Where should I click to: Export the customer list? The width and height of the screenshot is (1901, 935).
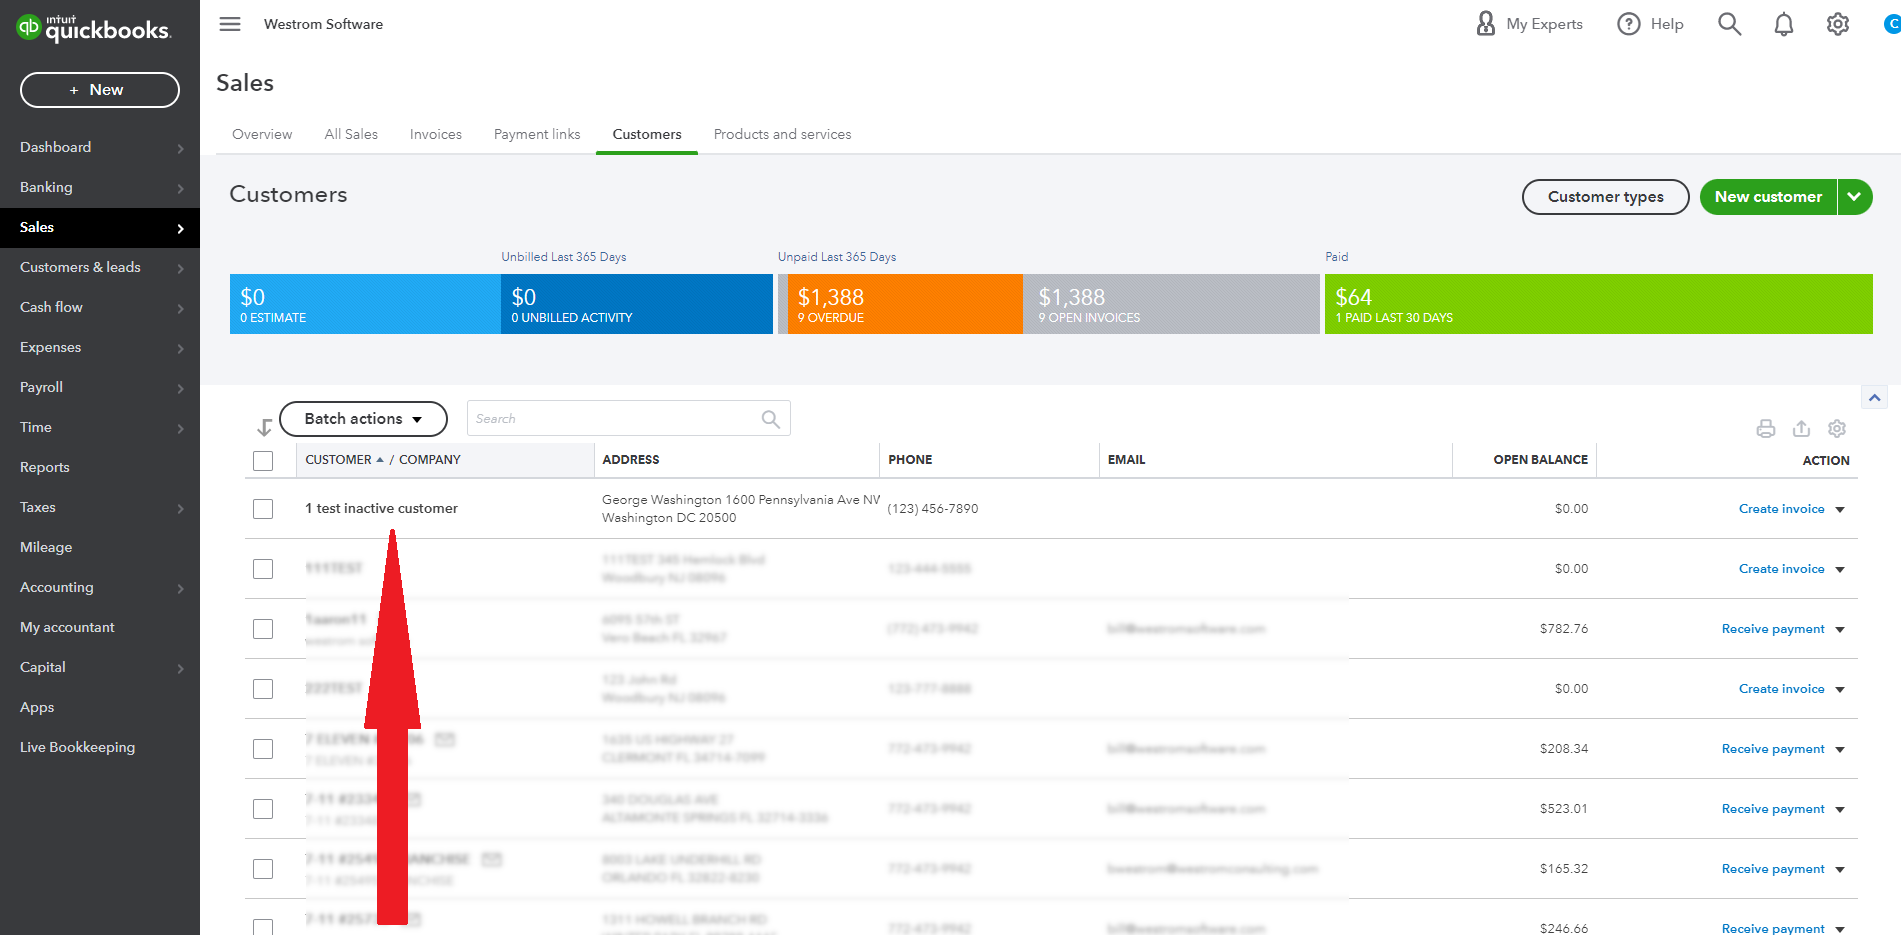coord(1801,428)
